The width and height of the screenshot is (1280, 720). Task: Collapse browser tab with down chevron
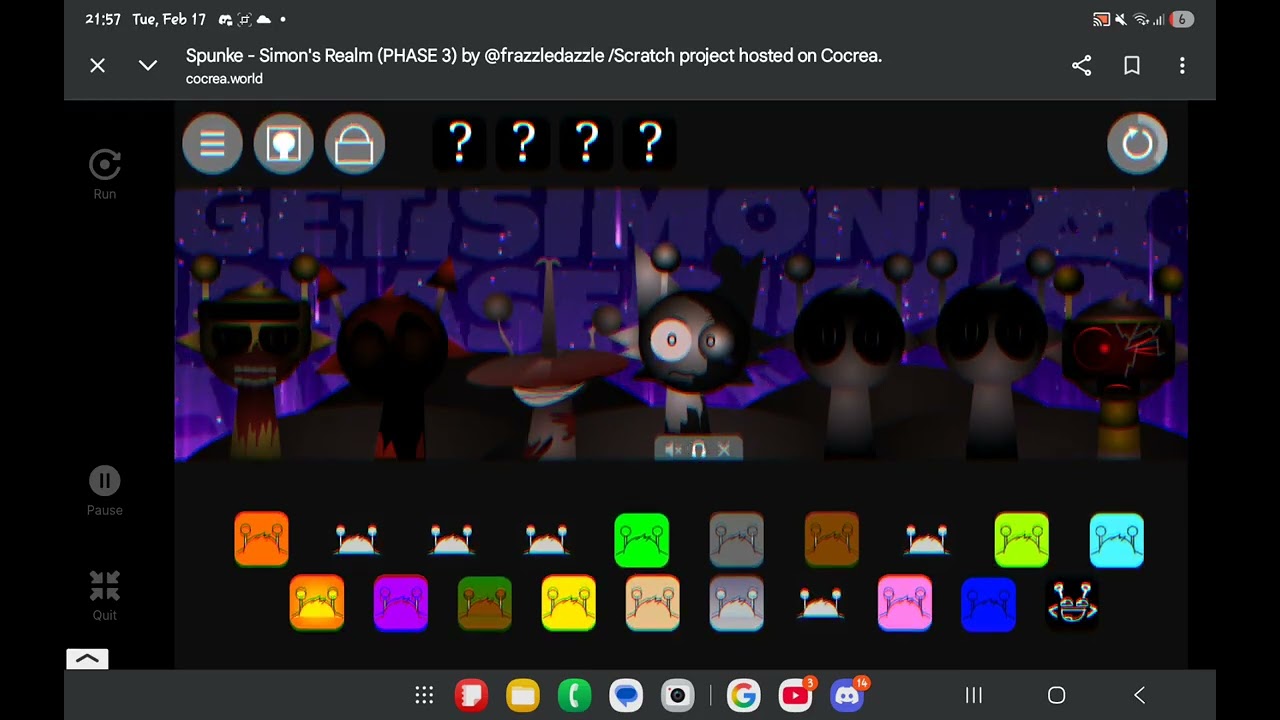pos(148,65)
